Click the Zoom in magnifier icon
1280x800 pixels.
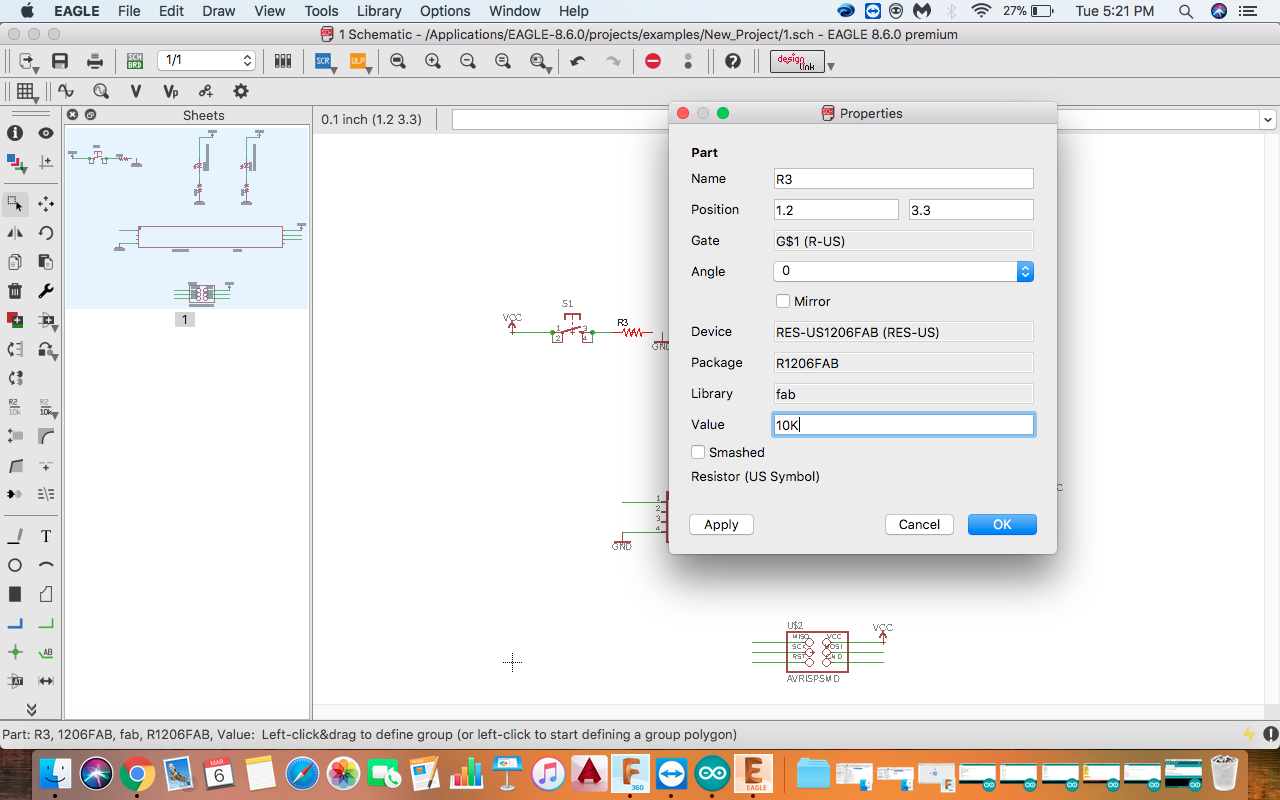(x=433, y=61)
